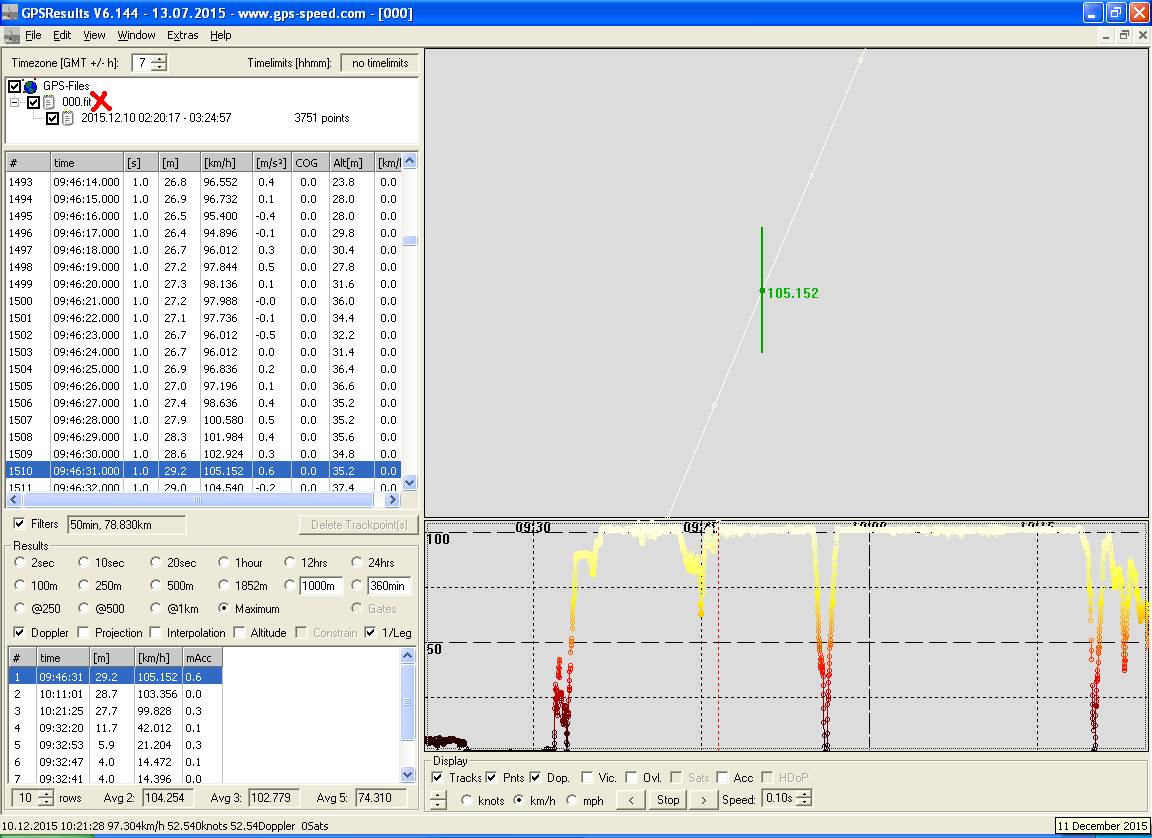Viewport: 1152px width, 838px height.
Task: Enable the Altitude checkbox
Action: click(x=240, y=633)
